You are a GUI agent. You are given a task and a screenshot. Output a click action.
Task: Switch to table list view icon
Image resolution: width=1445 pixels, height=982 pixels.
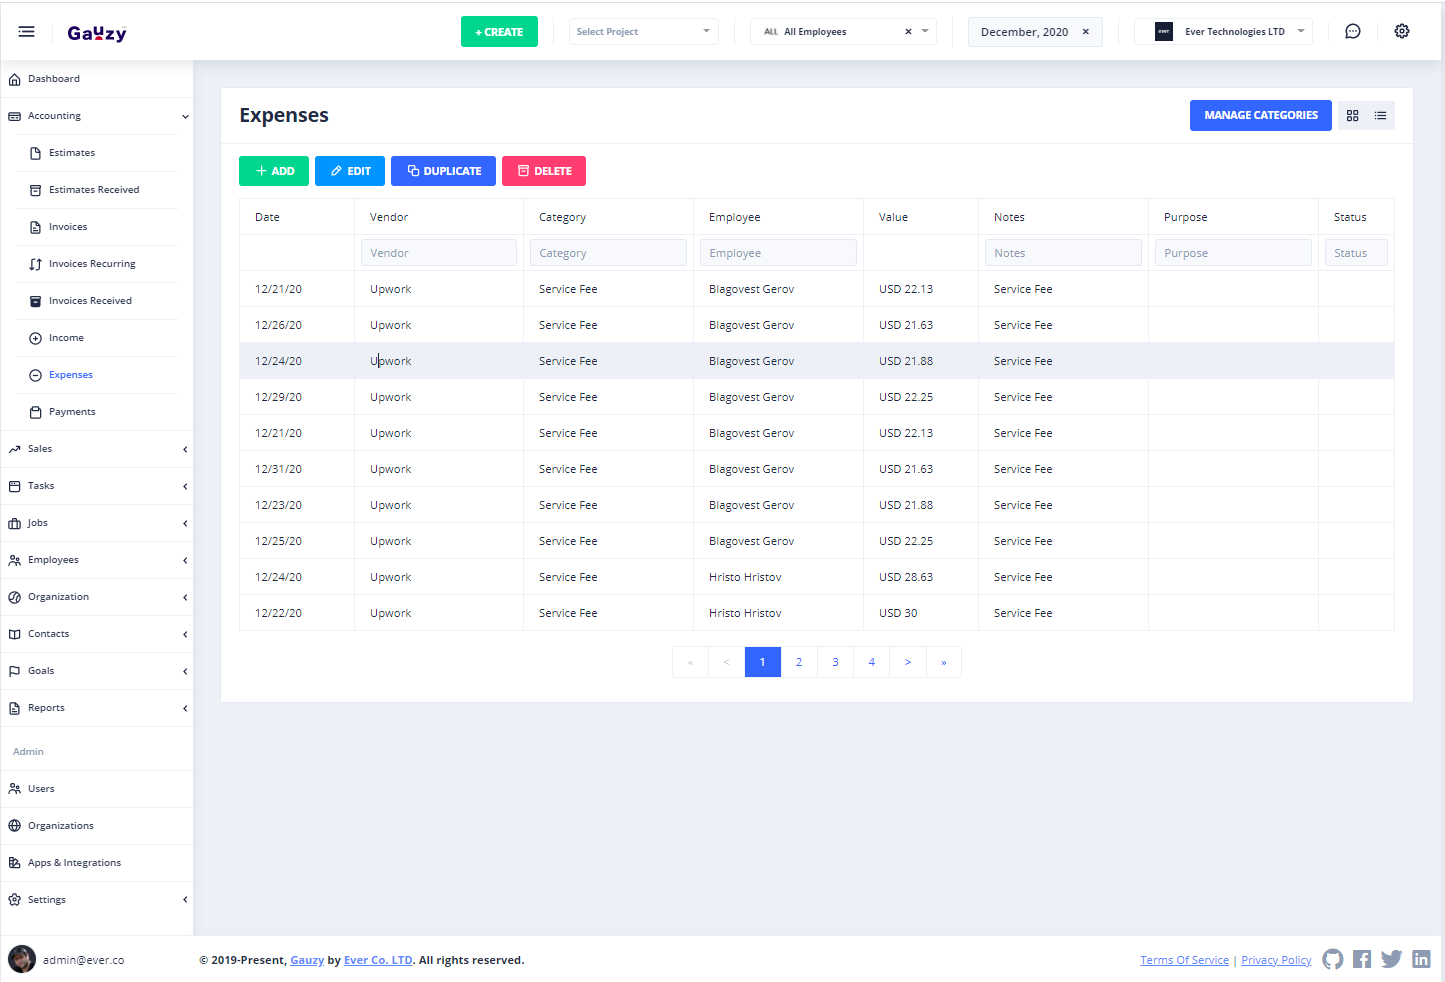pos(1380,116)
